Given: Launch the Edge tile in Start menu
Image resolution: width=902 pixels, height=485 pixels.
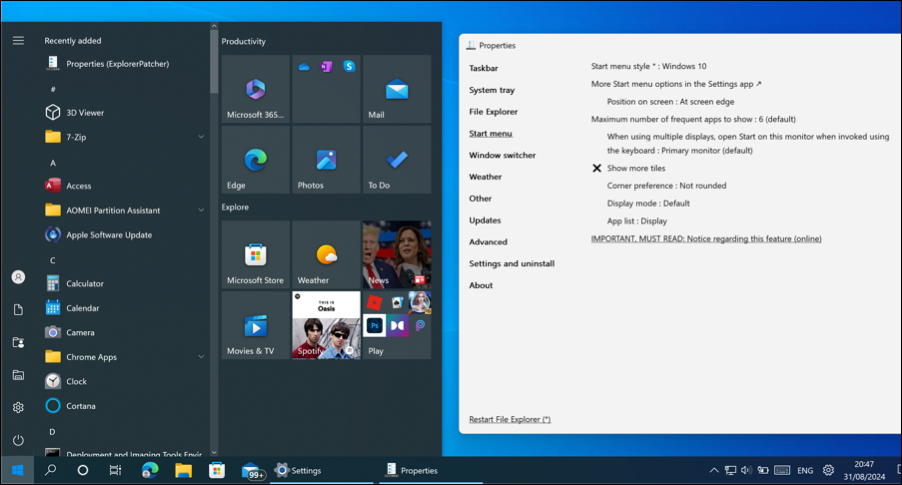Looking at the screenshot, I should coord(255,160).
